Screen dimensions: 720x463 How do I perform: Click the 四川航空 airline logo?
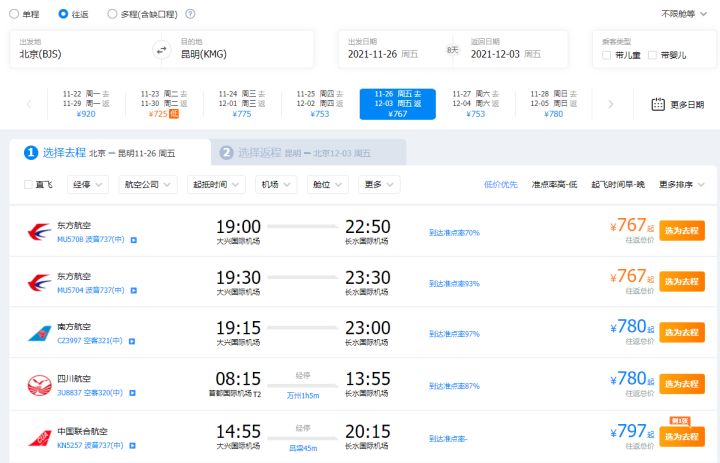(40, 385)
